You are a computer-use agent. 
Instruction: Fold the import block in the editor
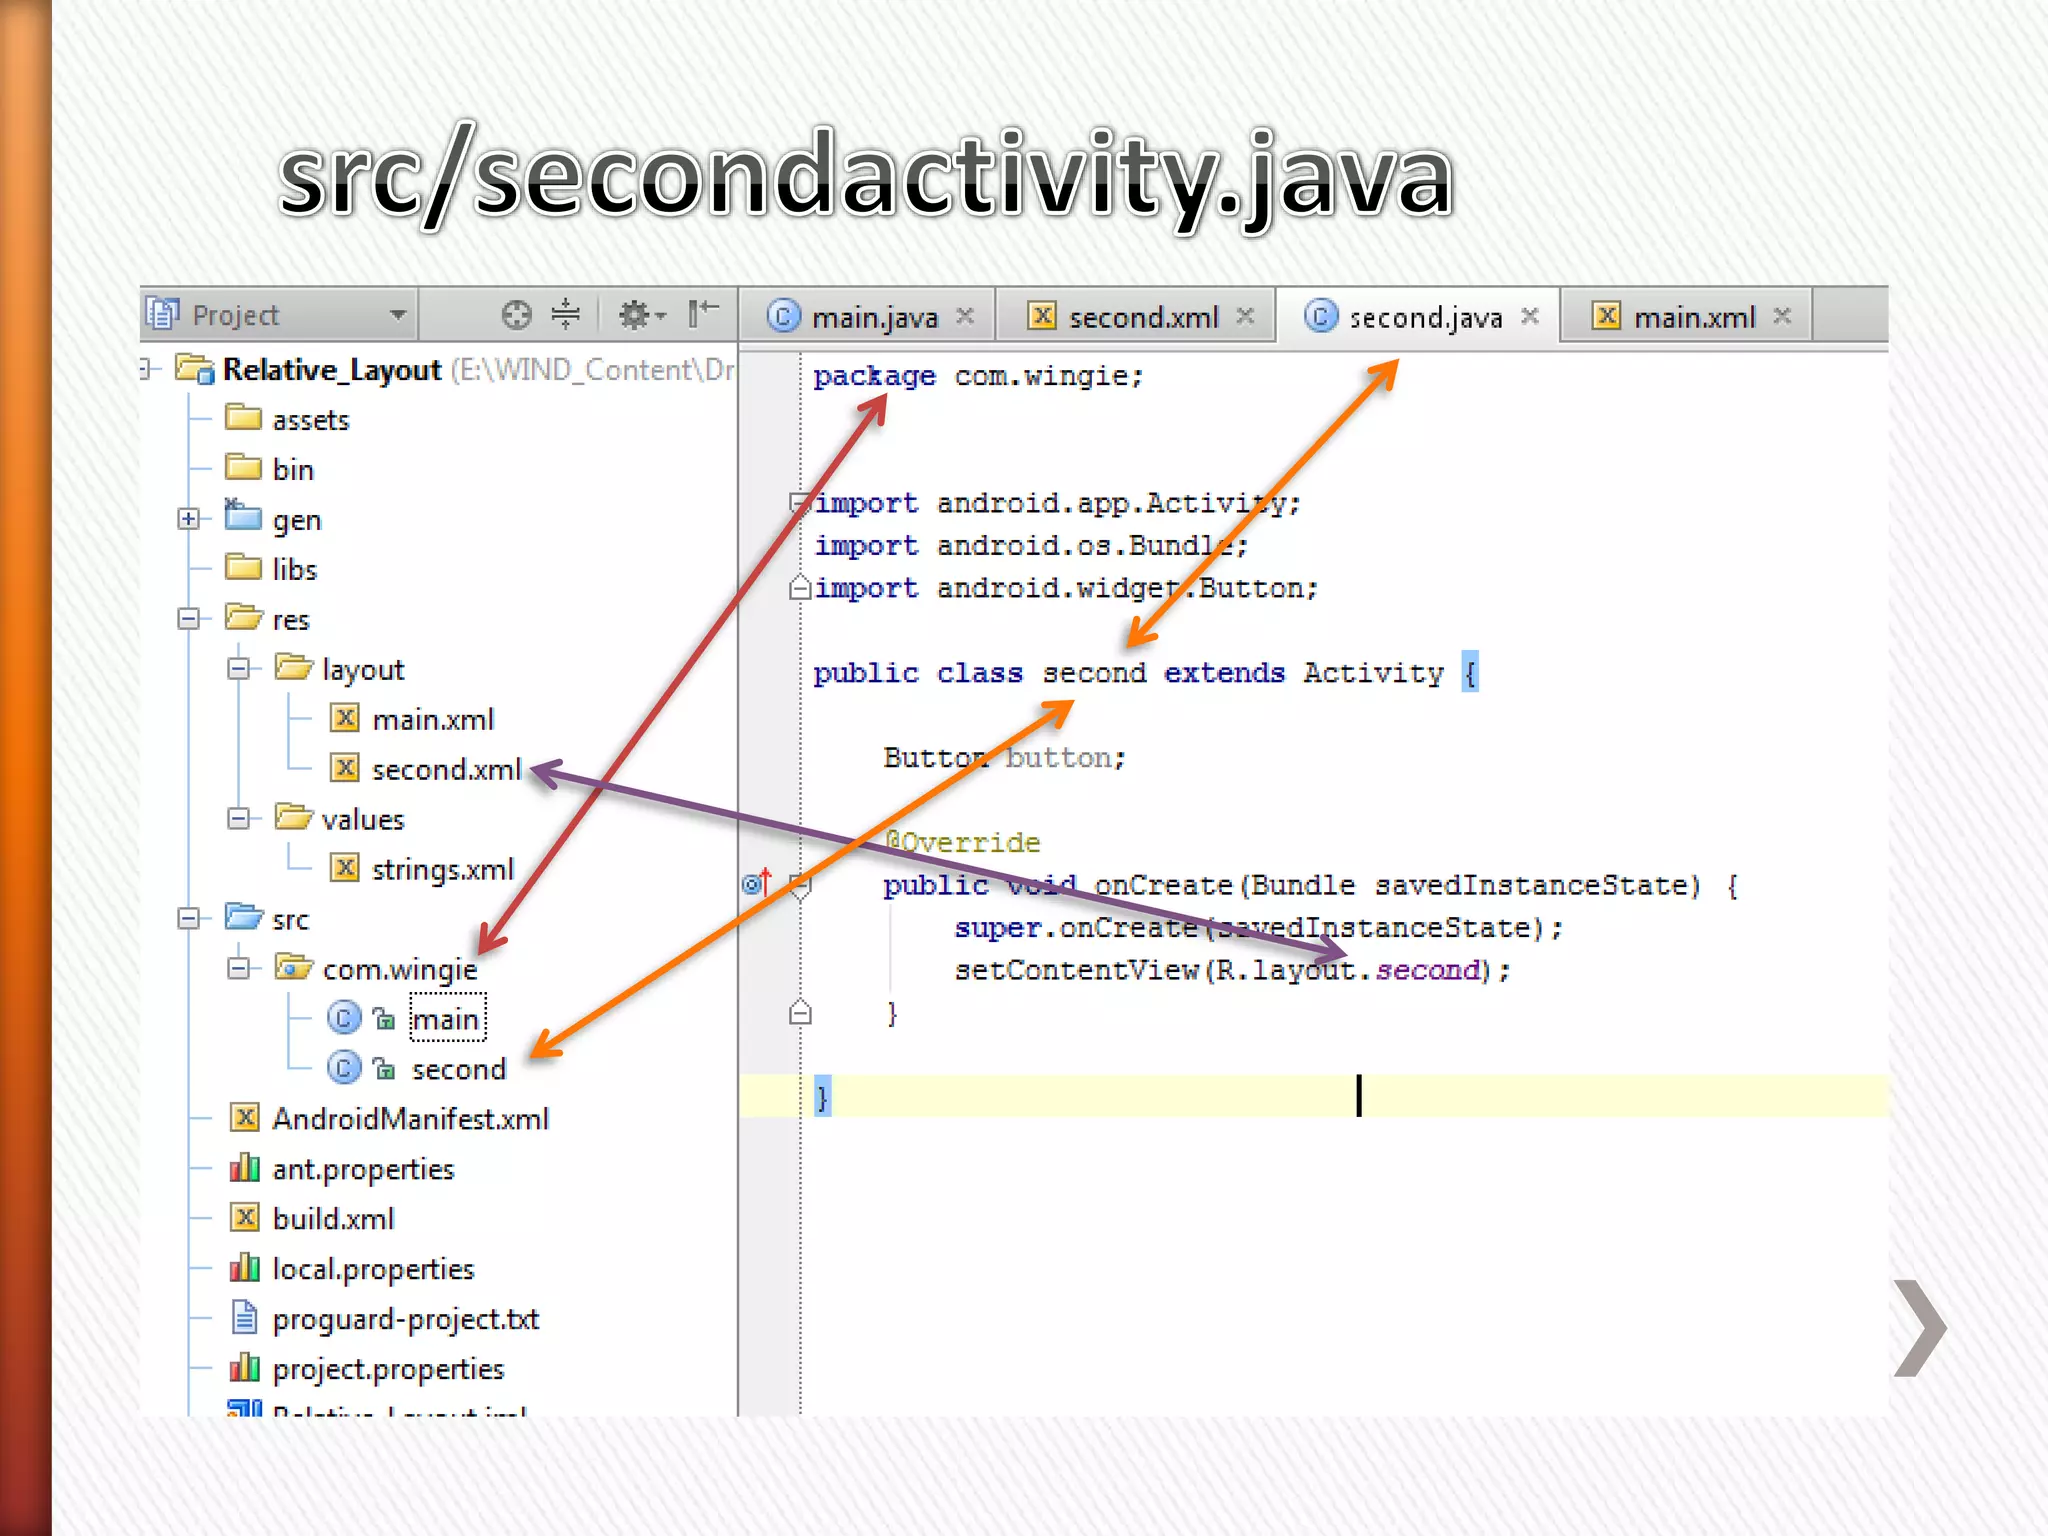coord(799,502)
